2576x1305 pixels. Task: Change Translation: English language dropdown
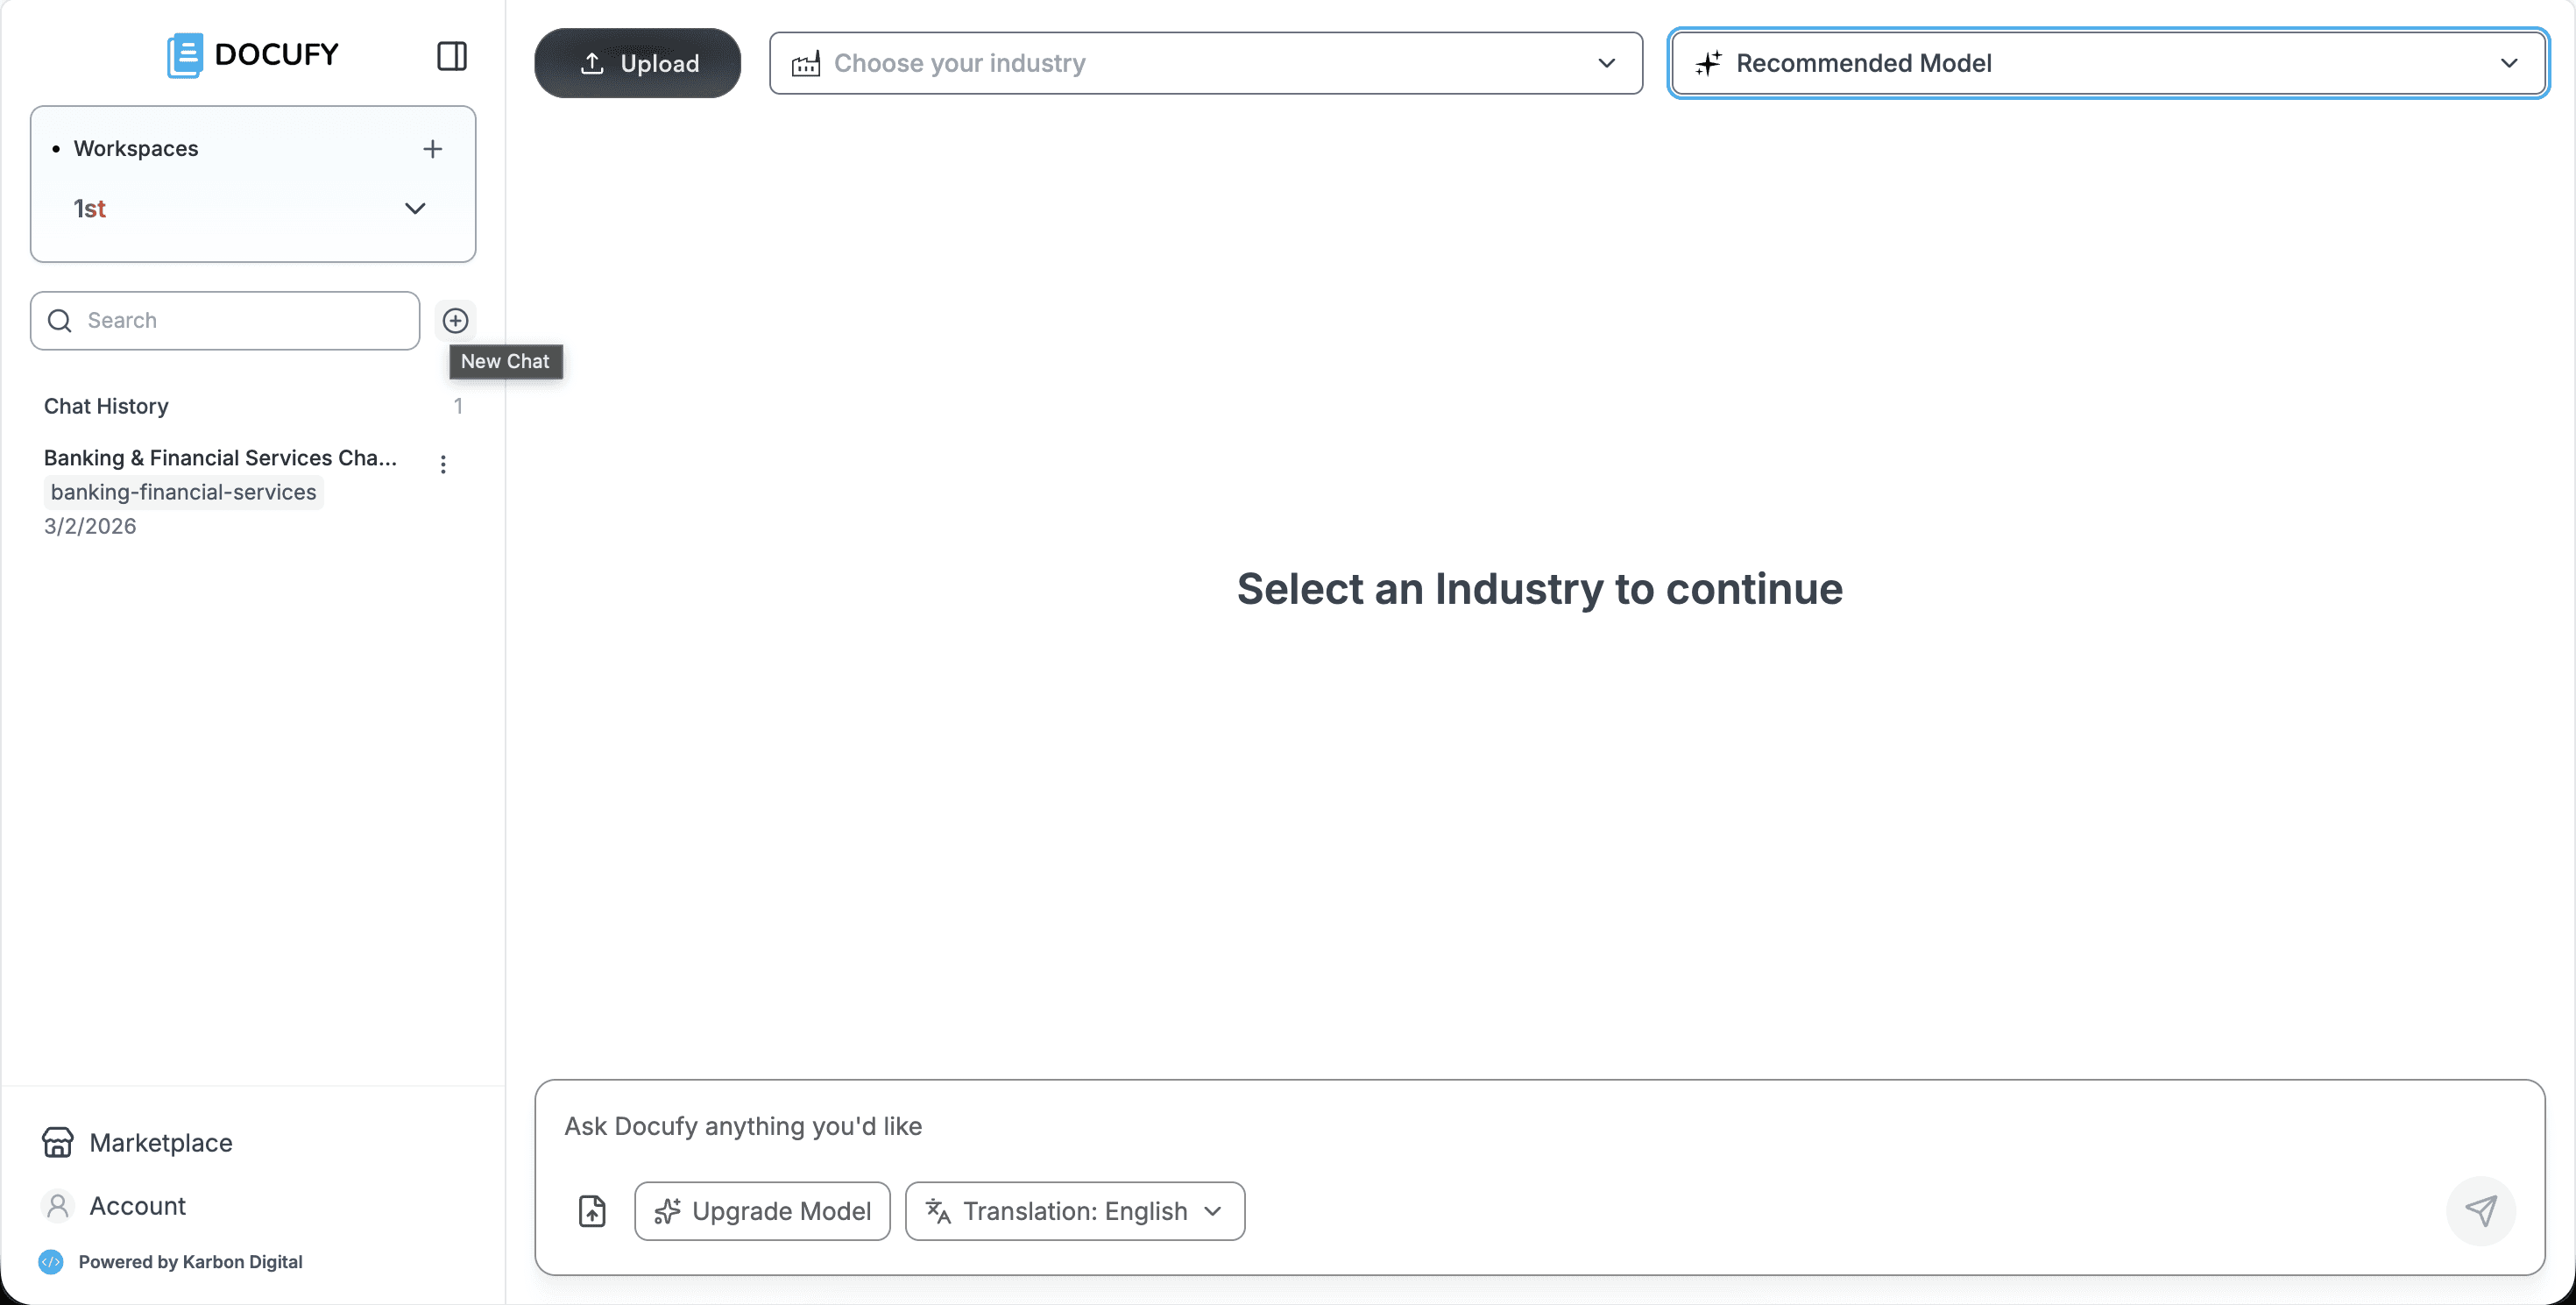click(1074, 1211)
